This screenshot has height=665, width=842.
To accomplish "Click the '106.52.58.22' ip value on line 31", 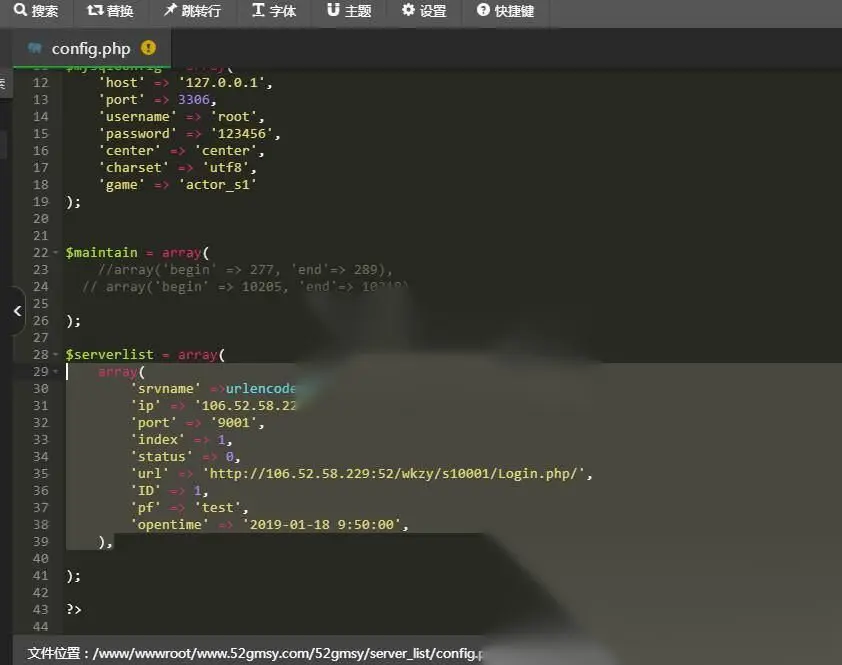I will [x=245, y=406].
